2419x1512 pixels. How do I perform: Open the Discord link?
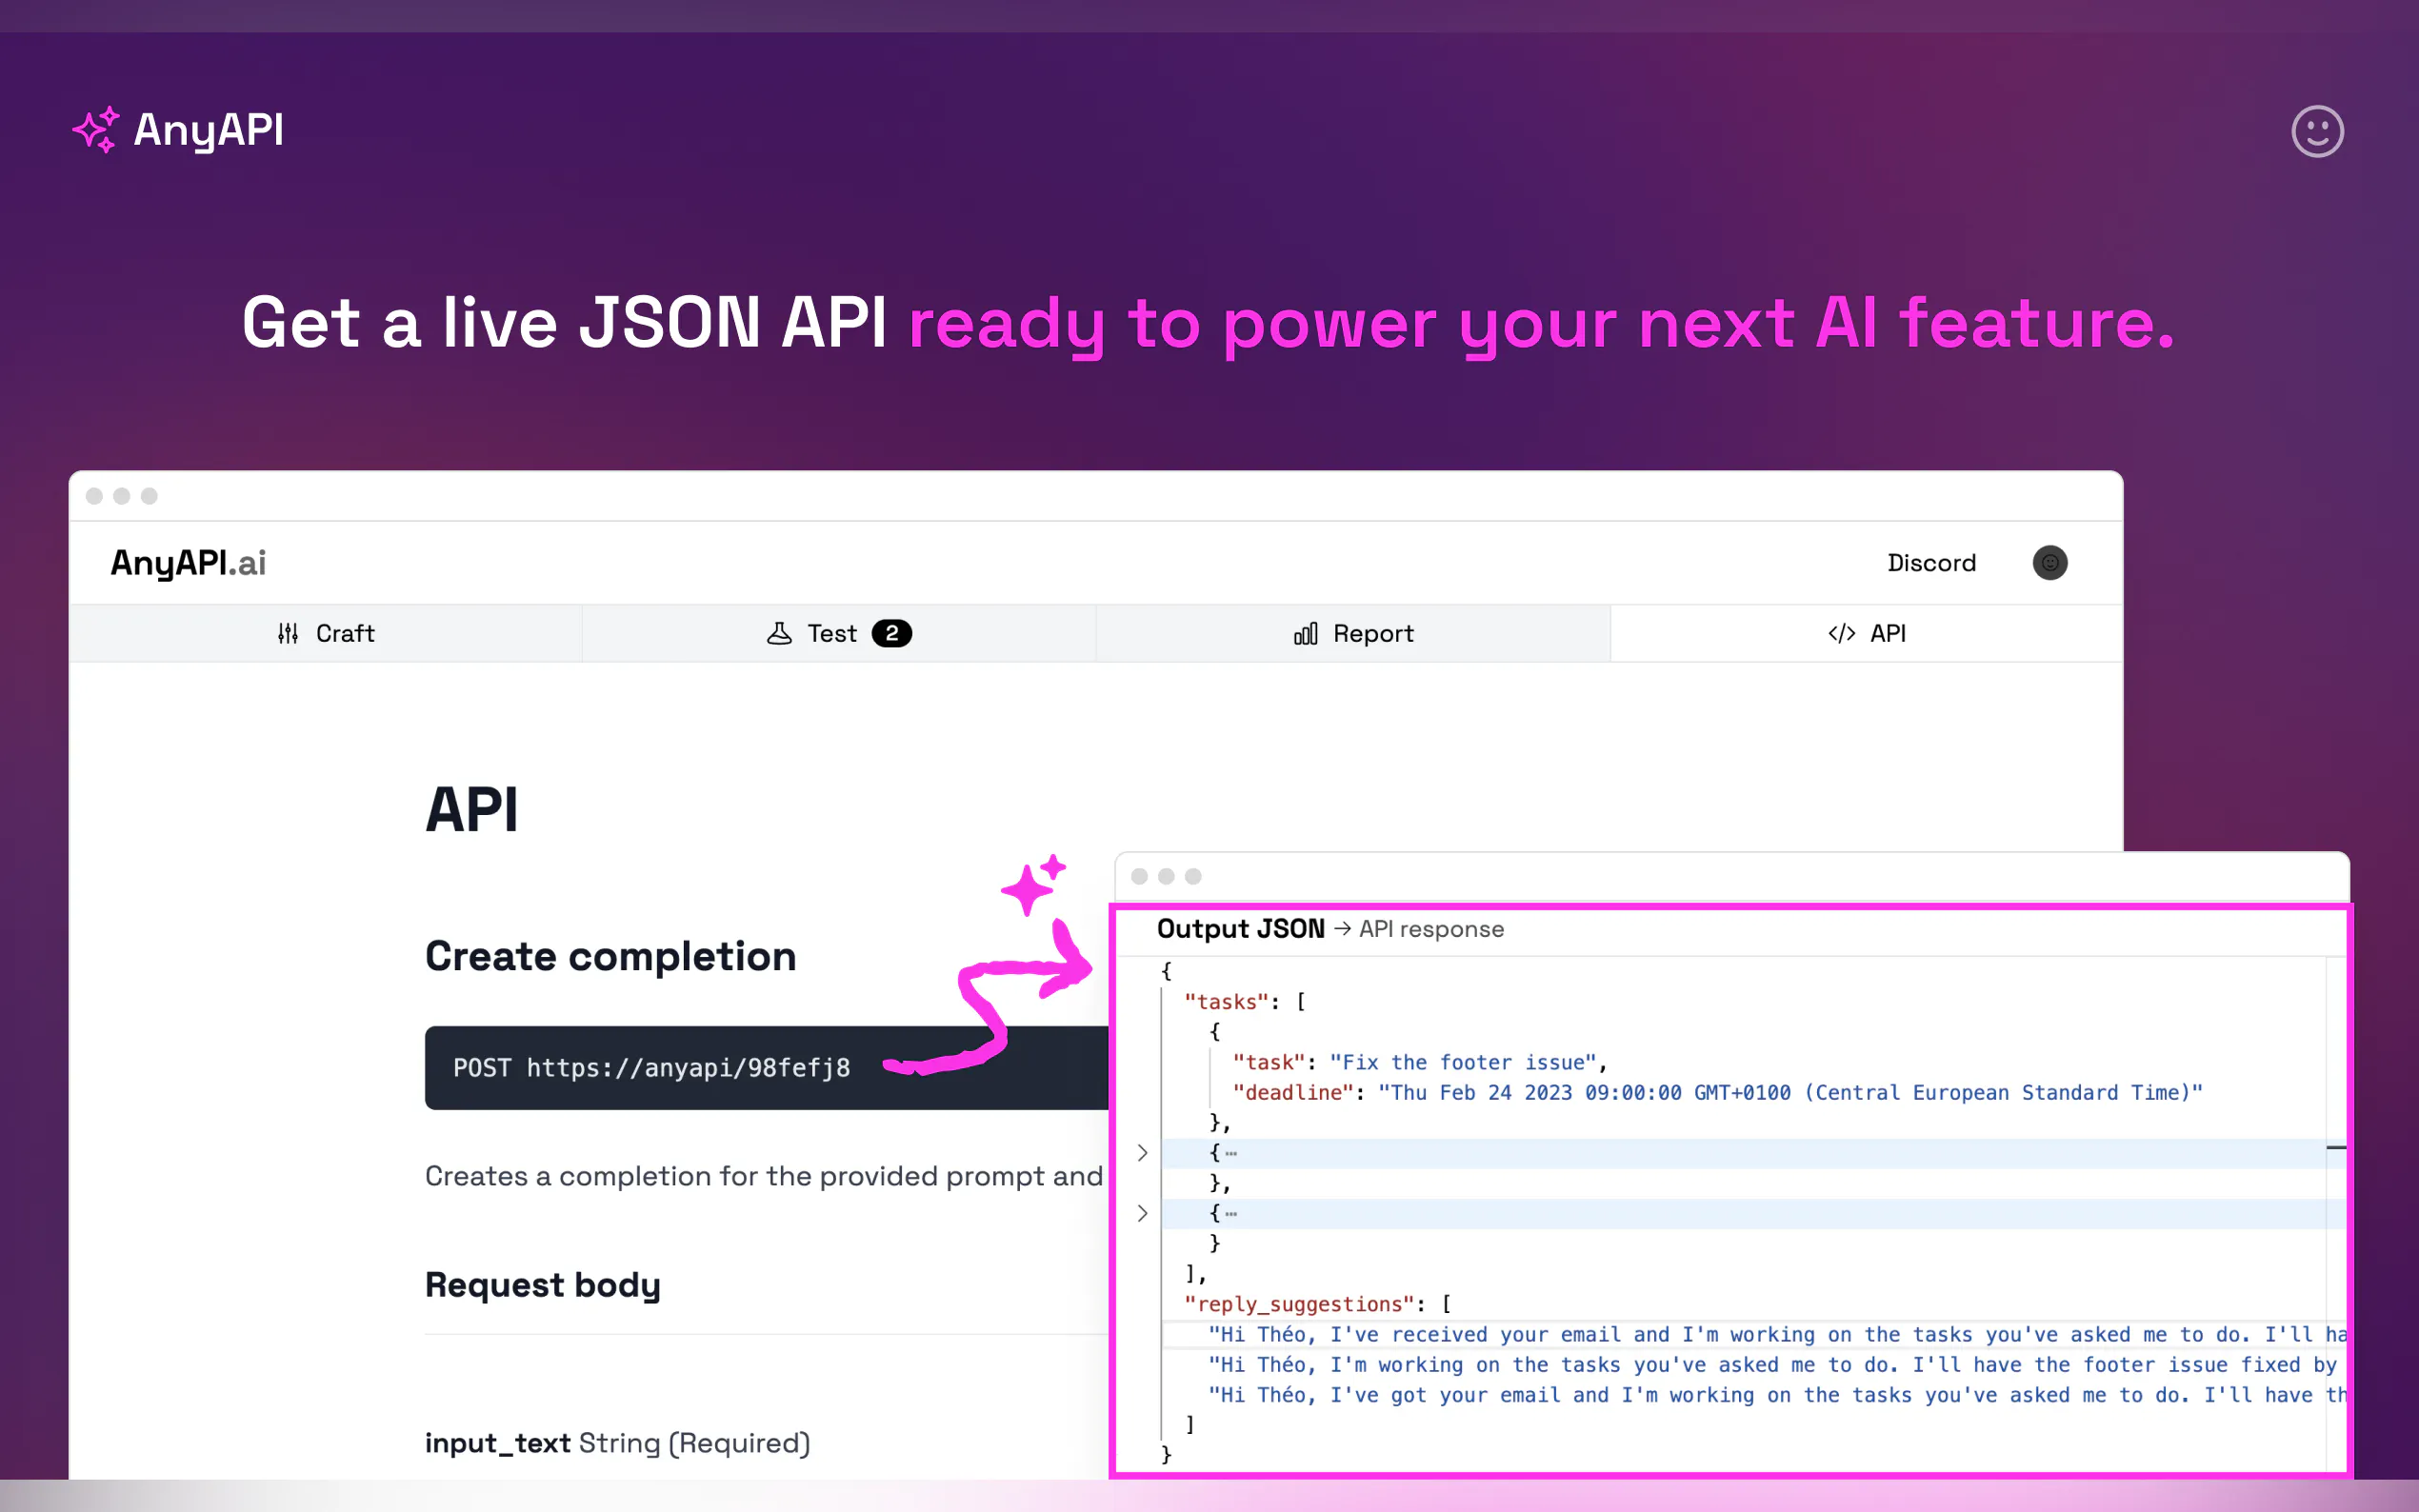(1930, 563)
